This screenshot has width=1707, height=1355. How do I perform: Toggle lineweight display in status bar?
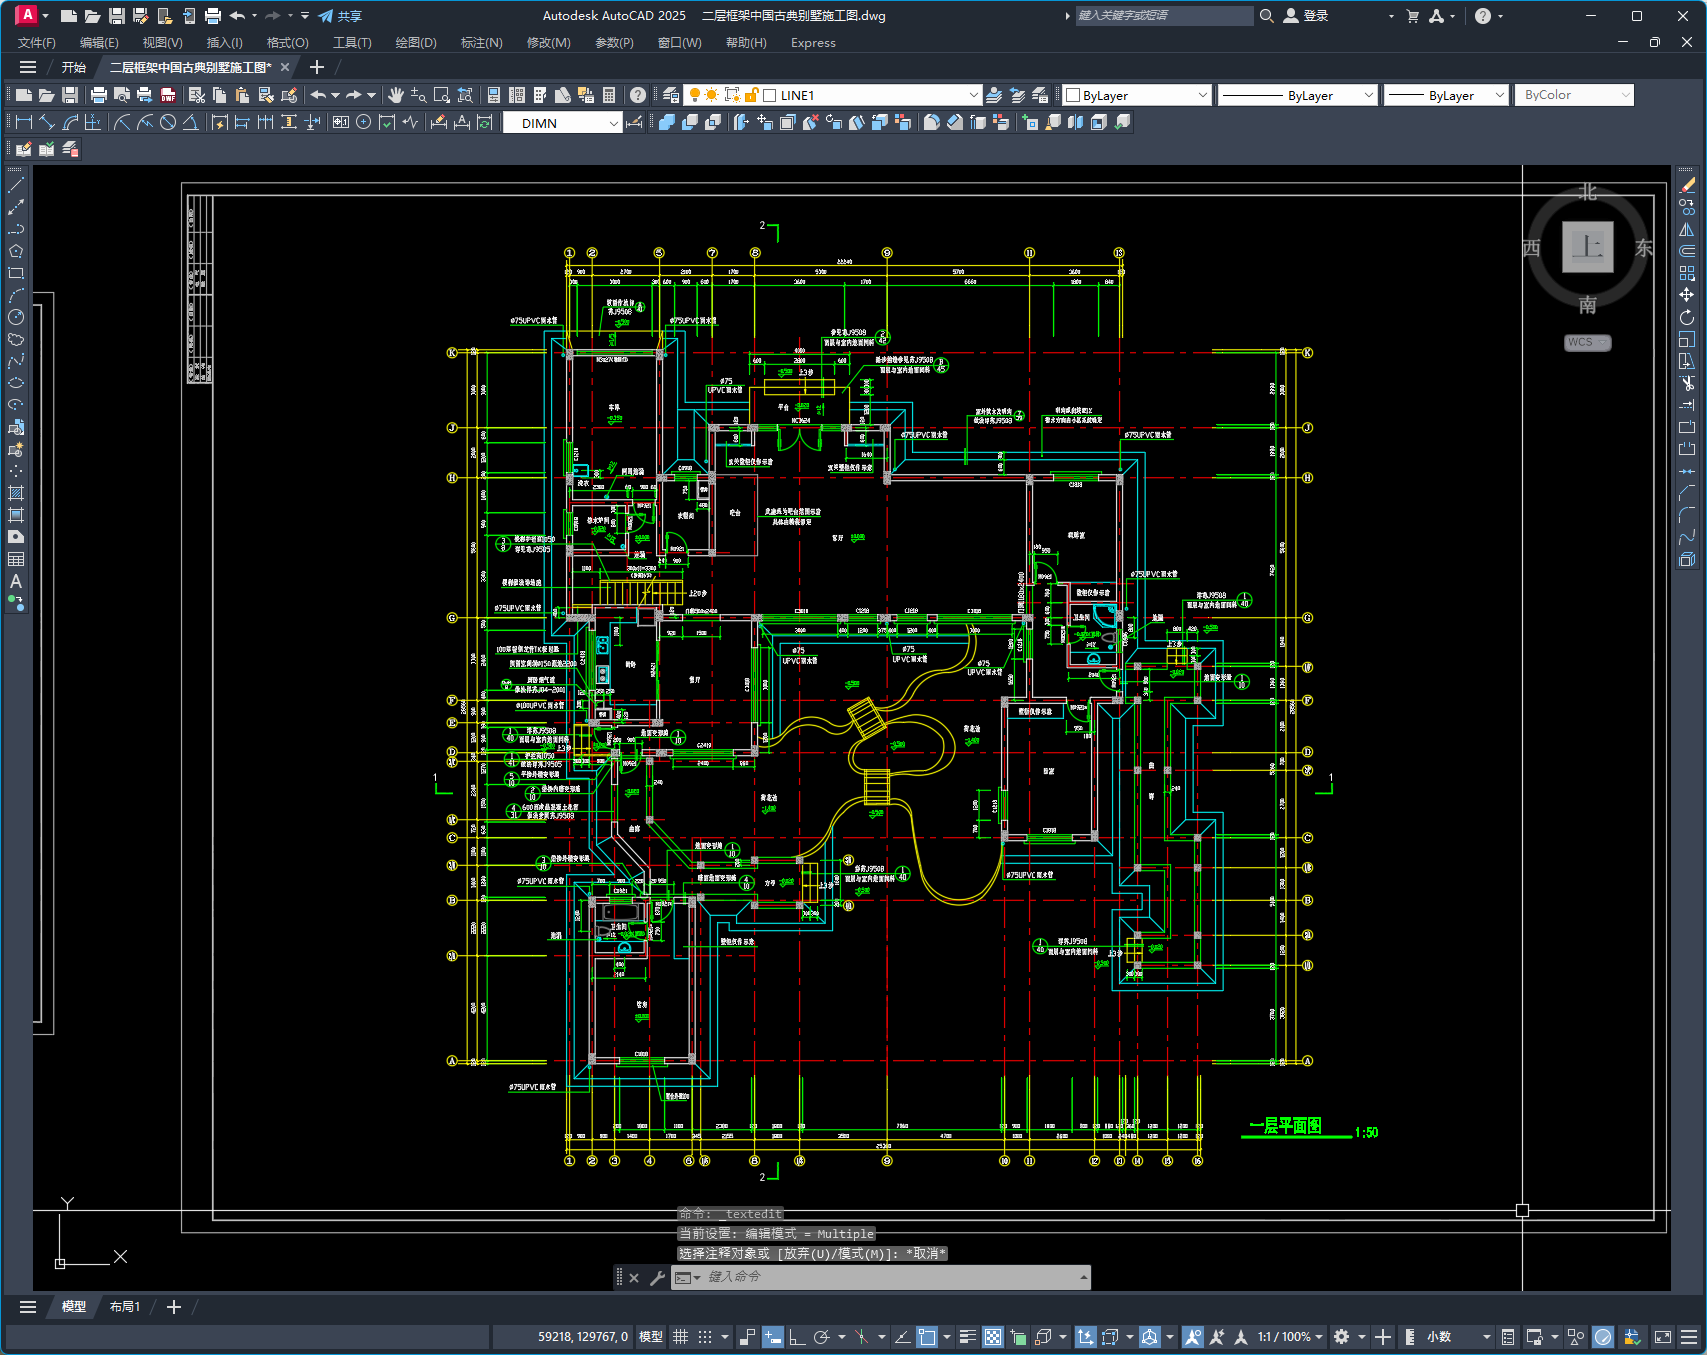pos(968,1337)
